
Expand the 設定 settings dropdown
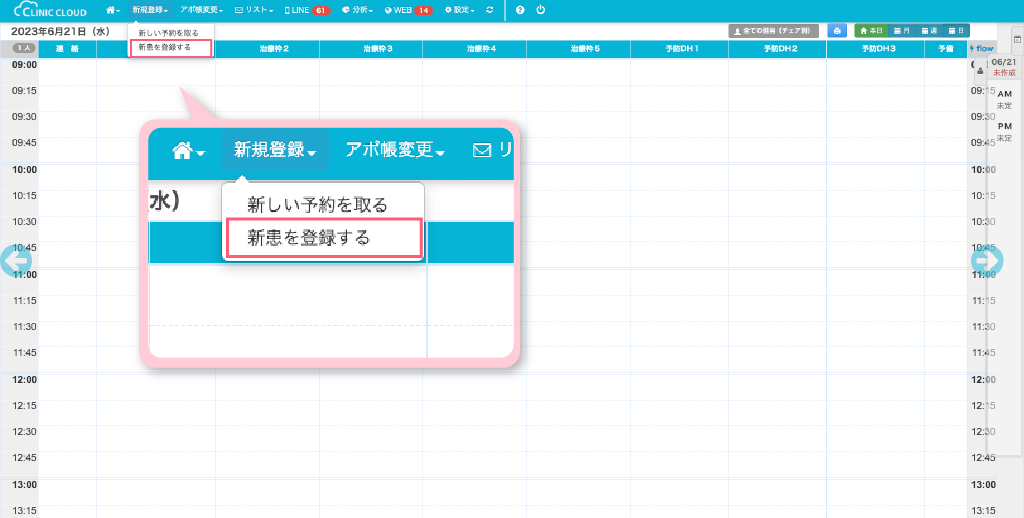pos(459,10)
